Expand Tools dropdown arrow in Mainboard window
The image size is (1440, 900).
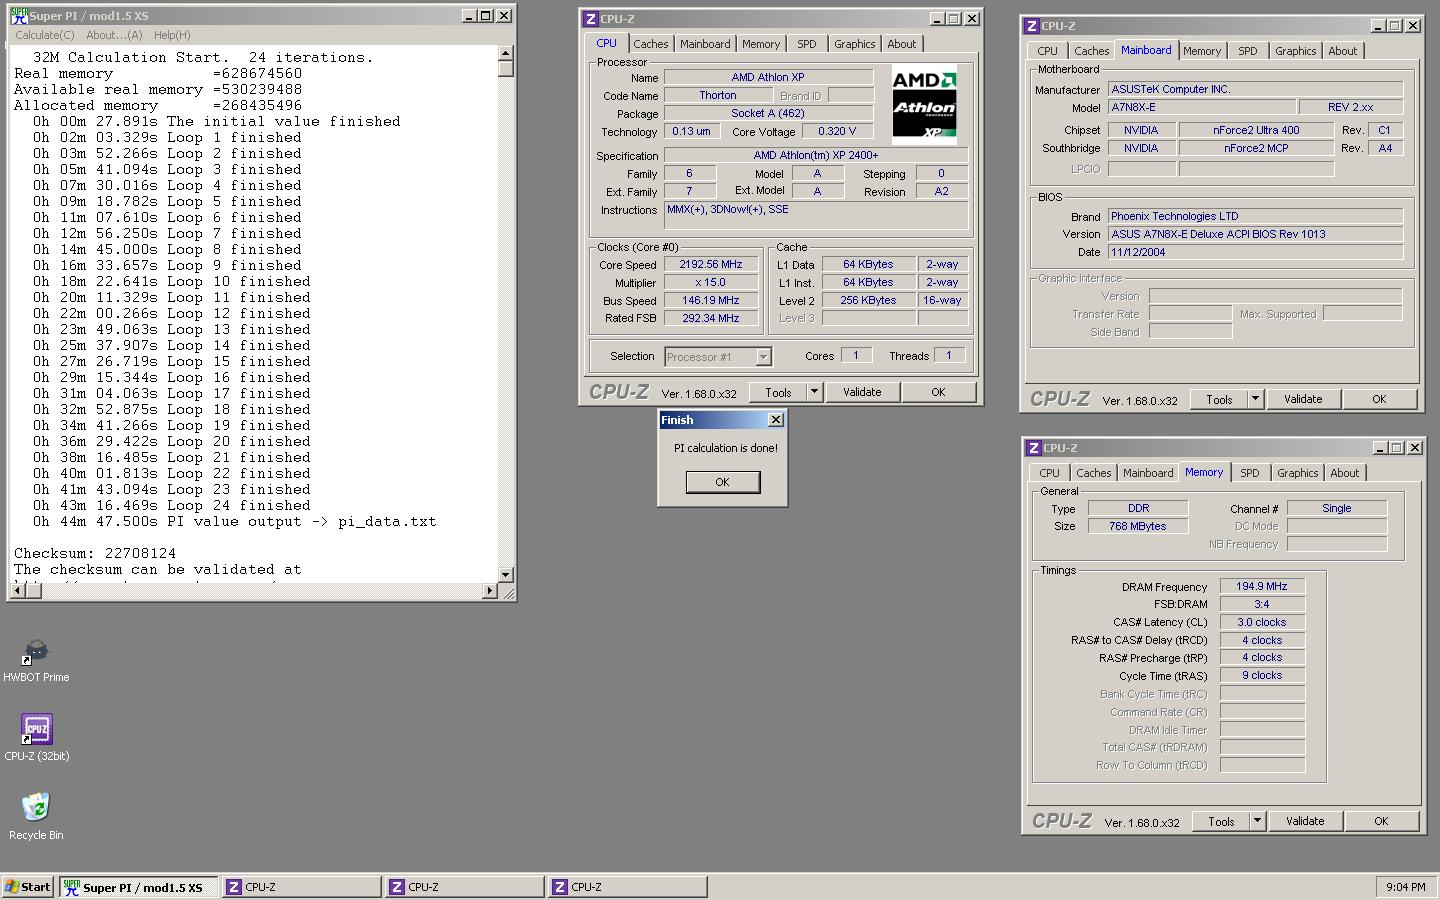[1255, 399]
